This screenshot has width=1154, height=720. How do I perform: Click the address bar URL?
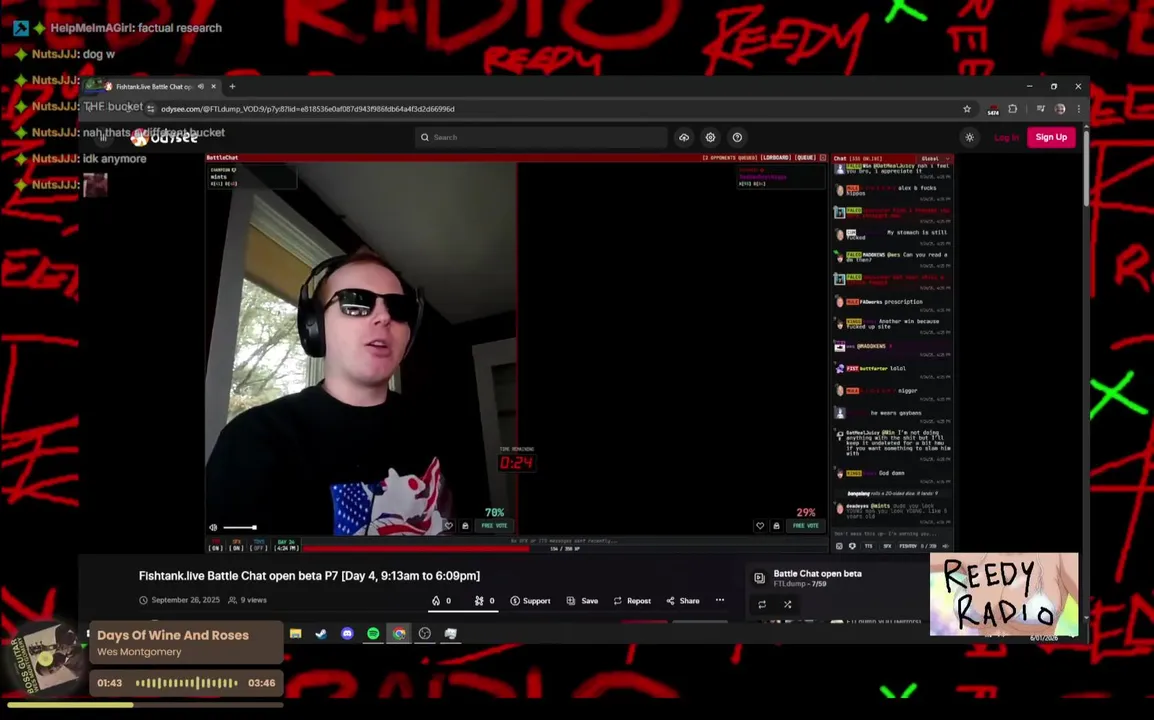coord(308,109)
